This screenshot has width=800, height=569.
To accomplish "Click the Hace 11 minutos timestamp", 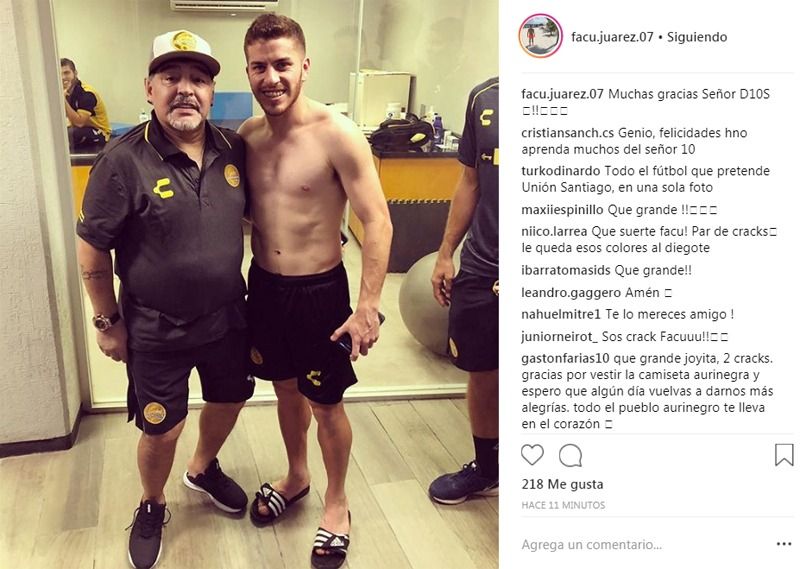I will 563,505.
